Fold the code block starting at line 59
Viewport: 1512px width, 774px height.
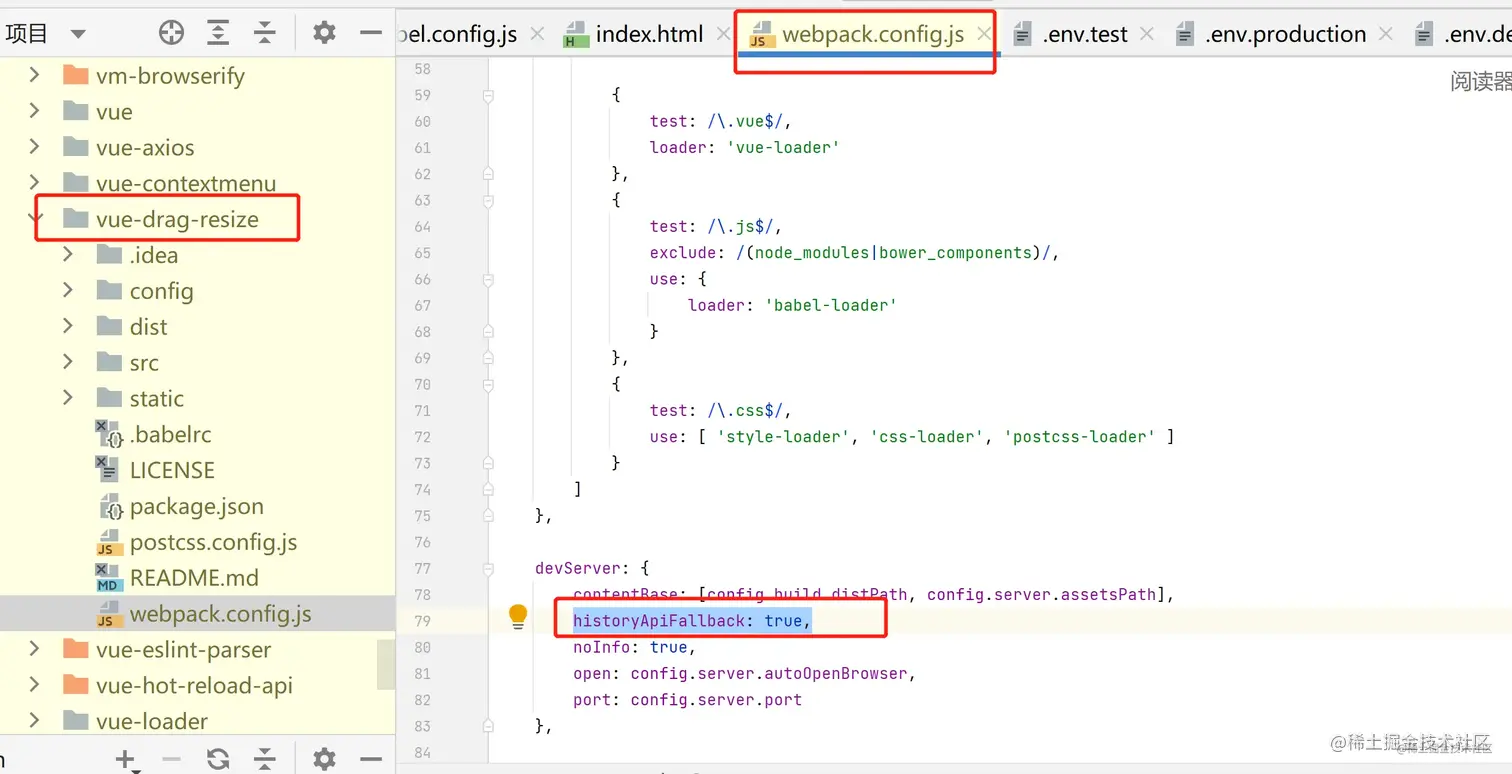point(488,95)
